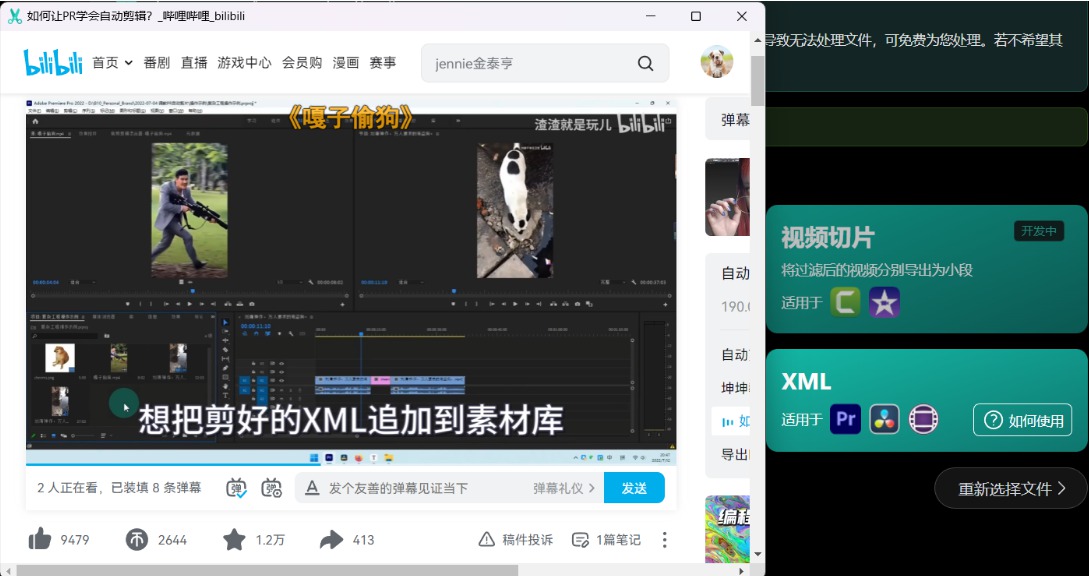Open 会员购 from the navigation
The width and height of the screenshot is (1089, 576).
click(302, 63)
